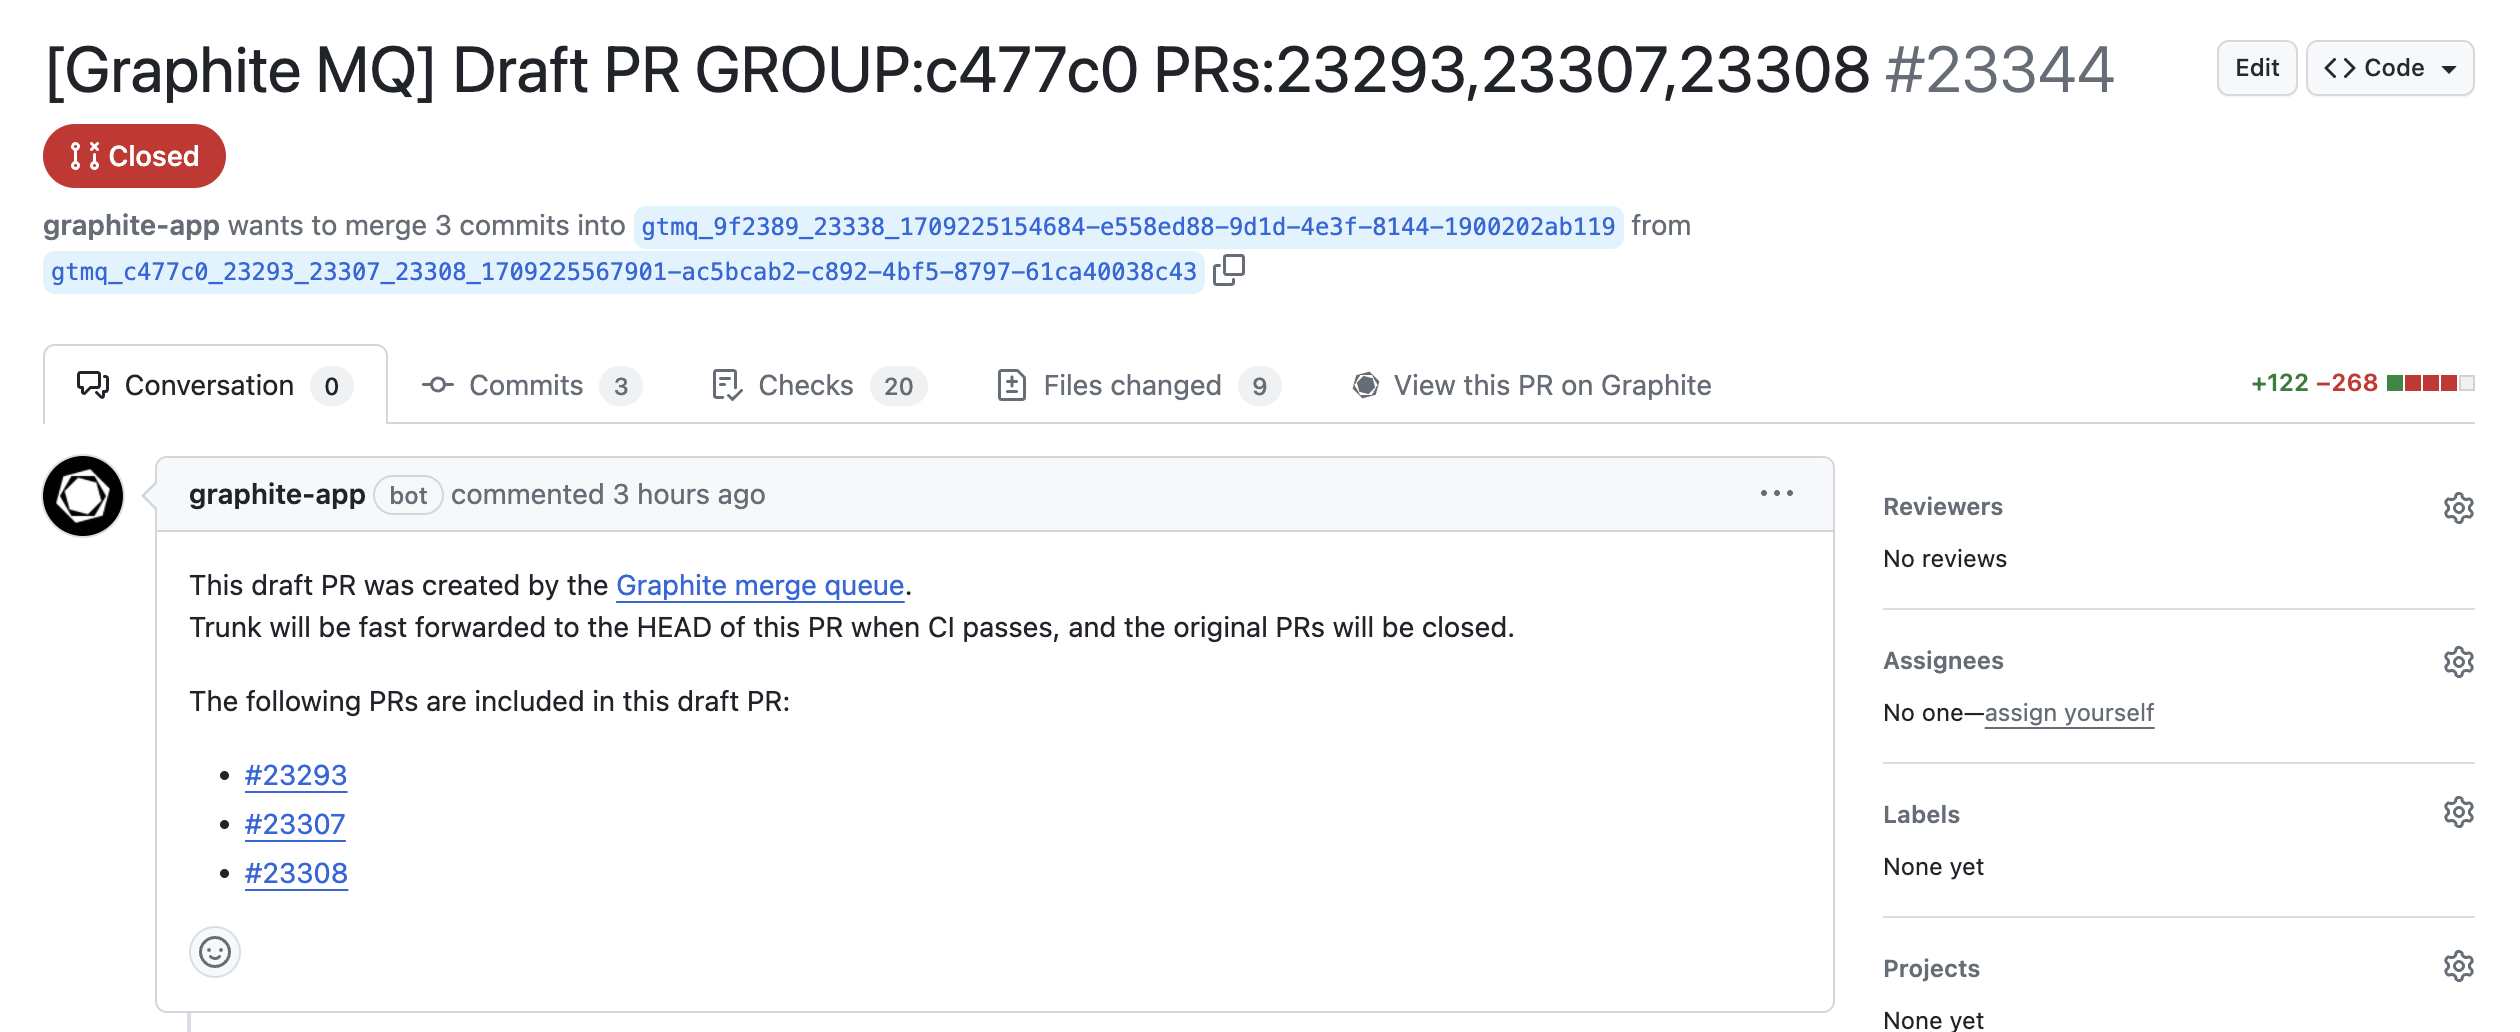Open the Assignees gear settings
Viewport: 2520px width, 1032px height.
pyautogui.click(x=2458, y=662)
